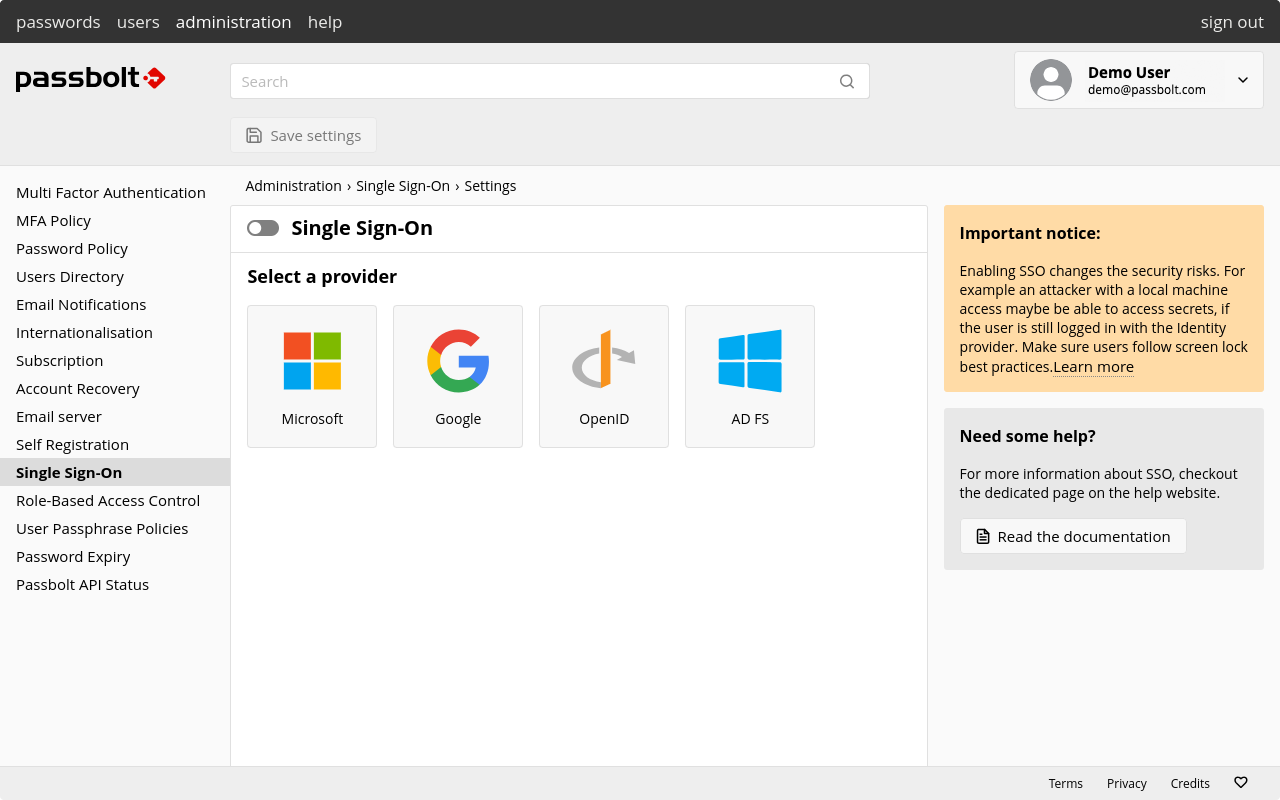The image size is (1280, 800).
Task: Open the Terms link
Action: click(x=1066, y=783)
